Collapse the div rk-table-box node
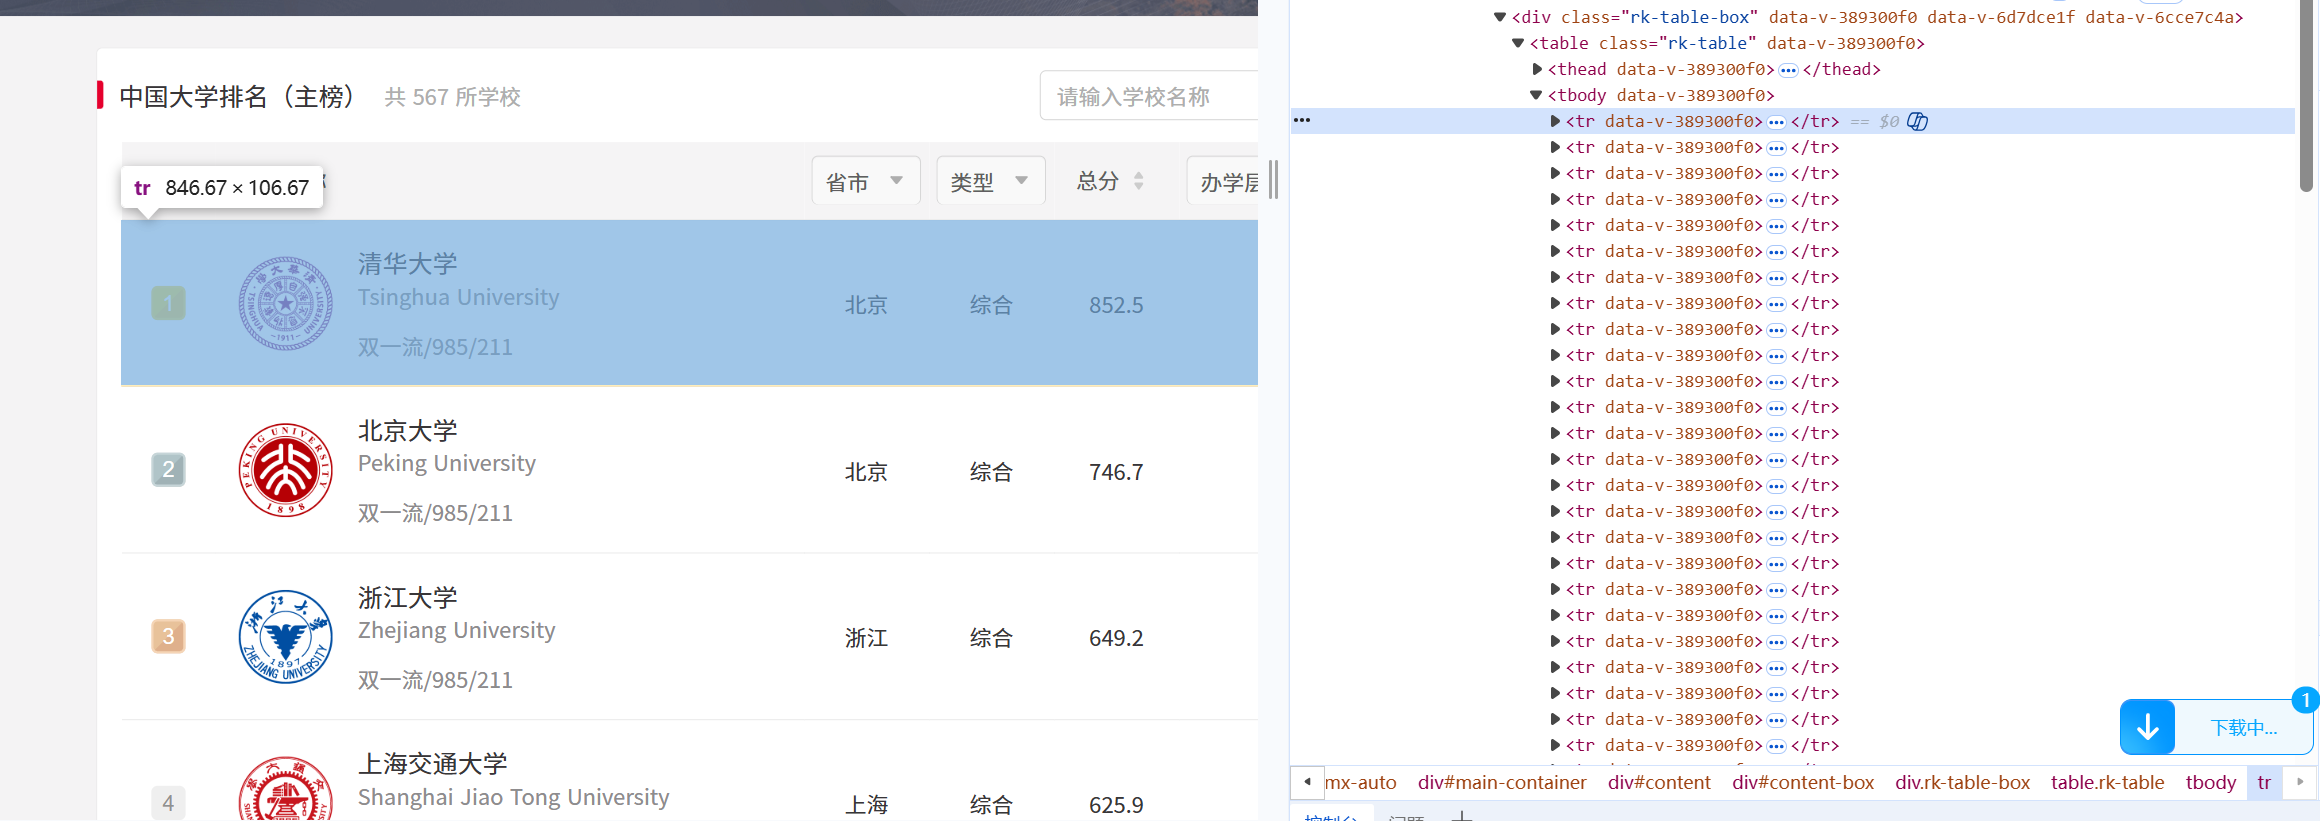The width and height of the screenshot is (2320, 821). pyautogui.click(x=1500, y=17)
